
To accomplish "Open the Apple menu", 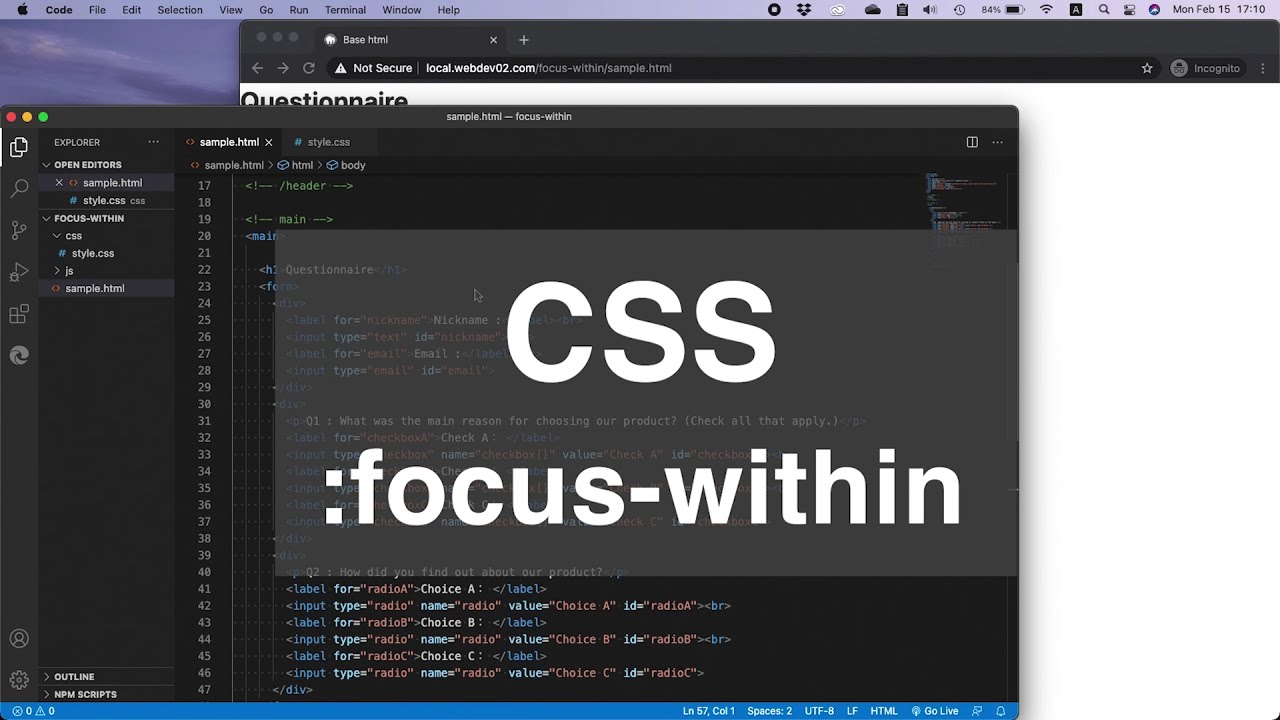I will coord(22,10).
